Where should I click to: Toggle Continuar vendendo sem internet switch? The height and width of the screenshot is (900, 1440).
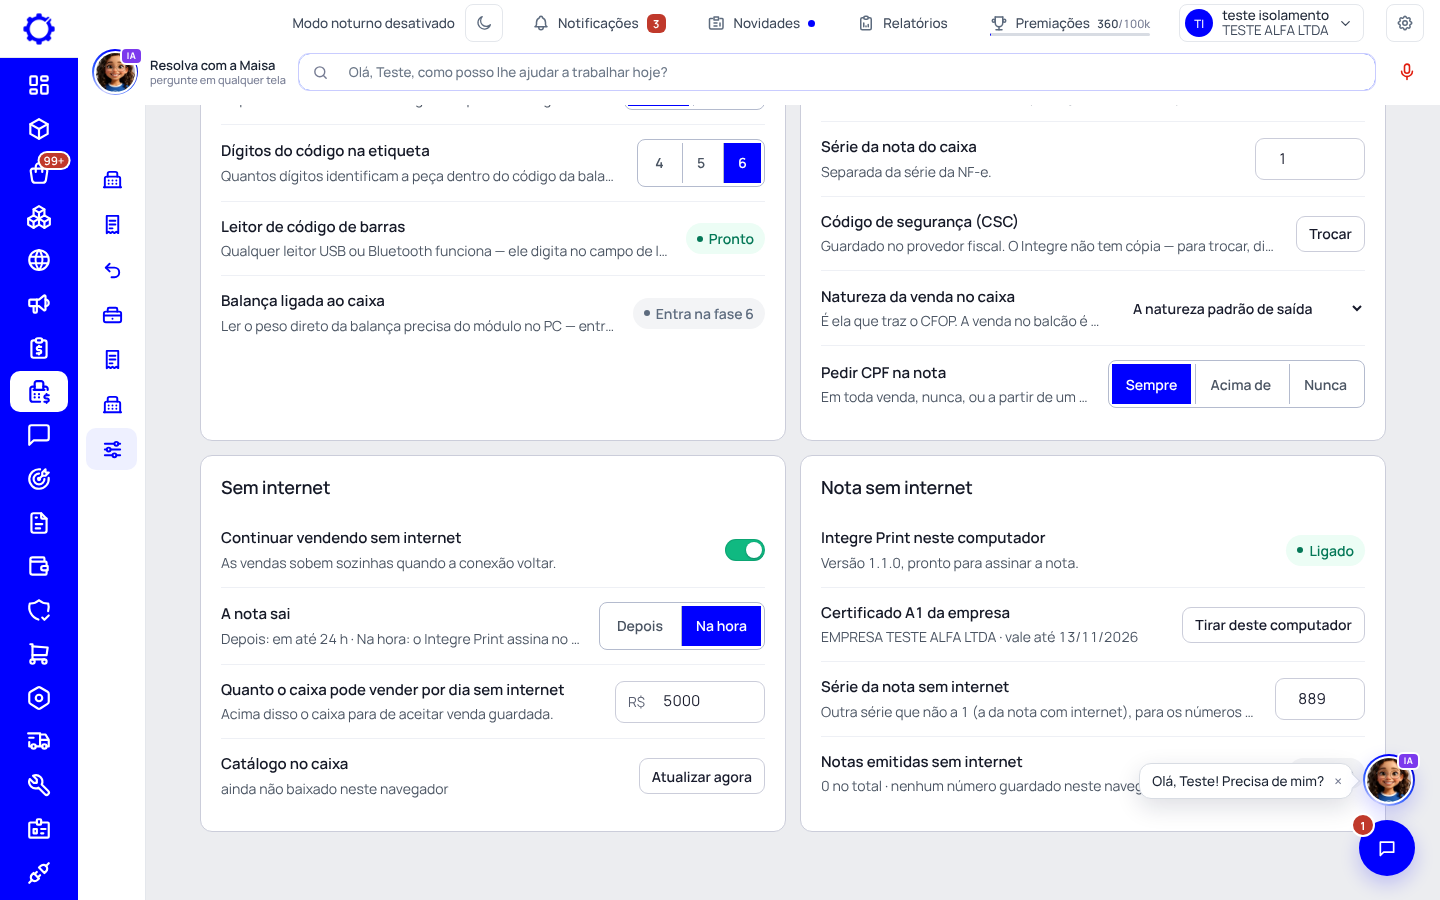(x=745, y=550)
